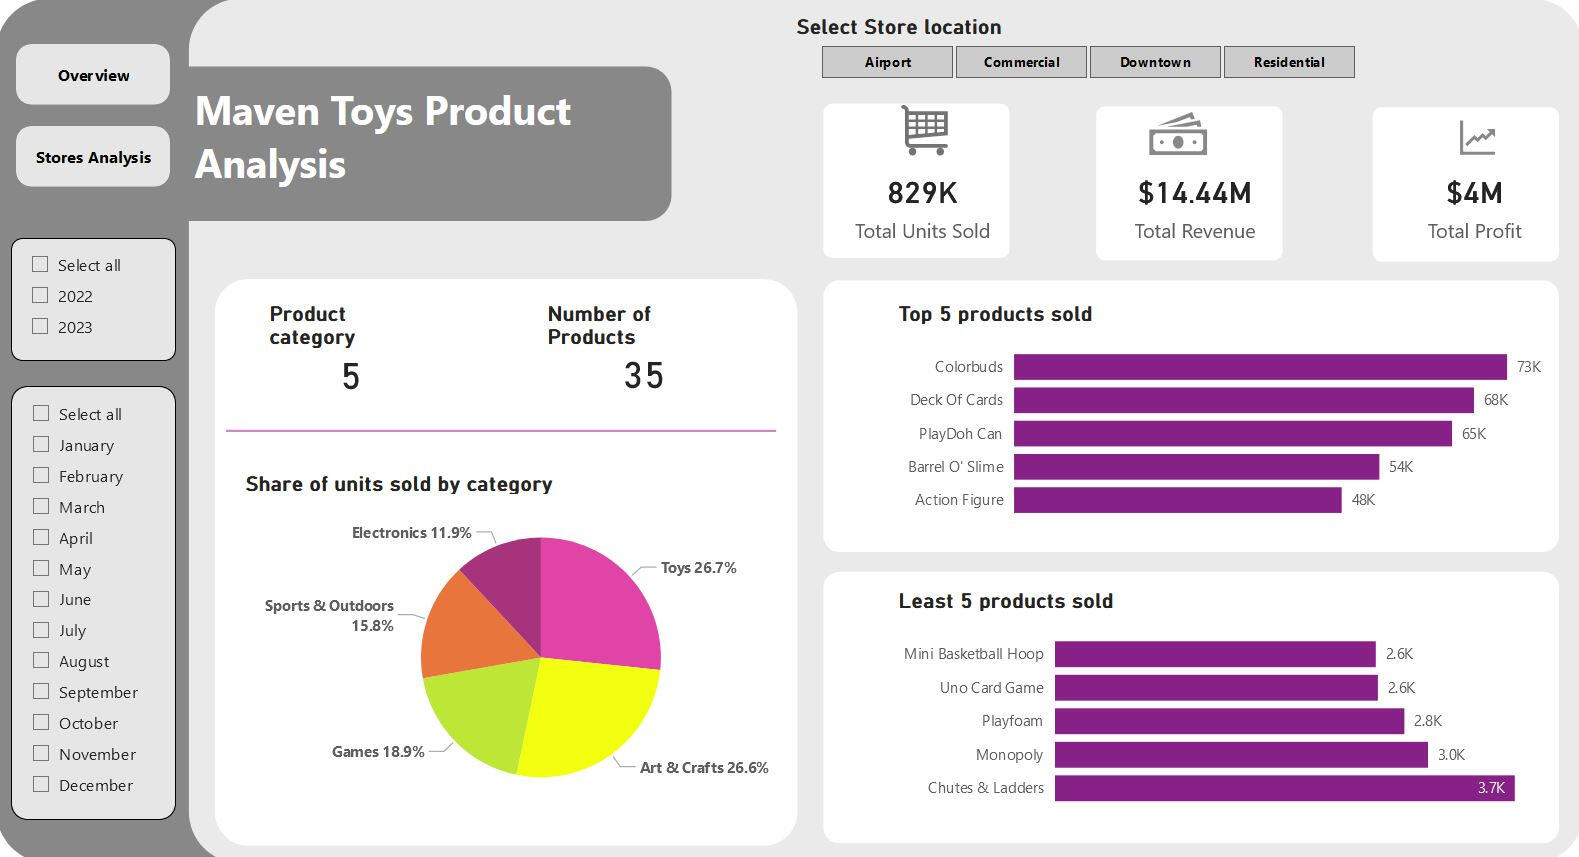Choose the Residential store location
1579x857 pixels.
click(x=1289, y=62)
